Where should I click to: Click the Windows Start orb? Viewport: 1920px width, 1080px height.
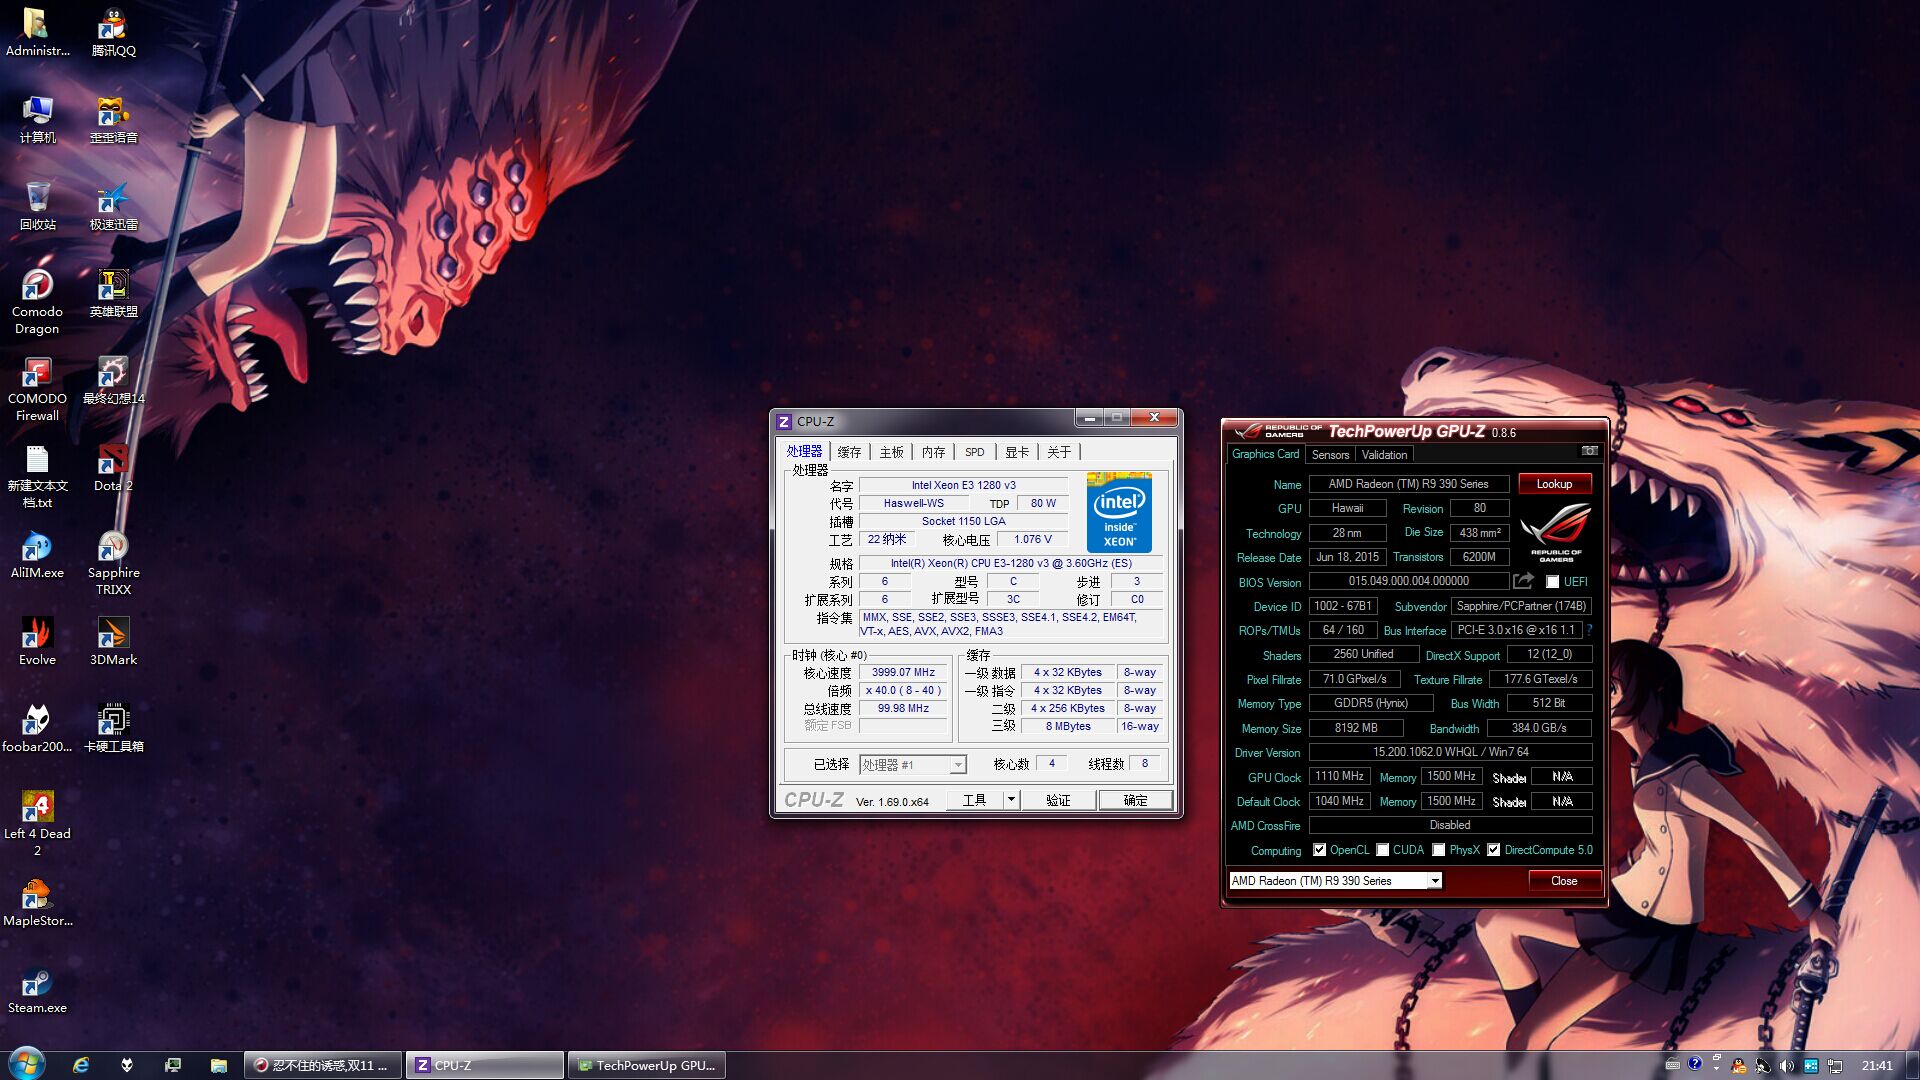pyautogui.click(x=26, y=1064)
